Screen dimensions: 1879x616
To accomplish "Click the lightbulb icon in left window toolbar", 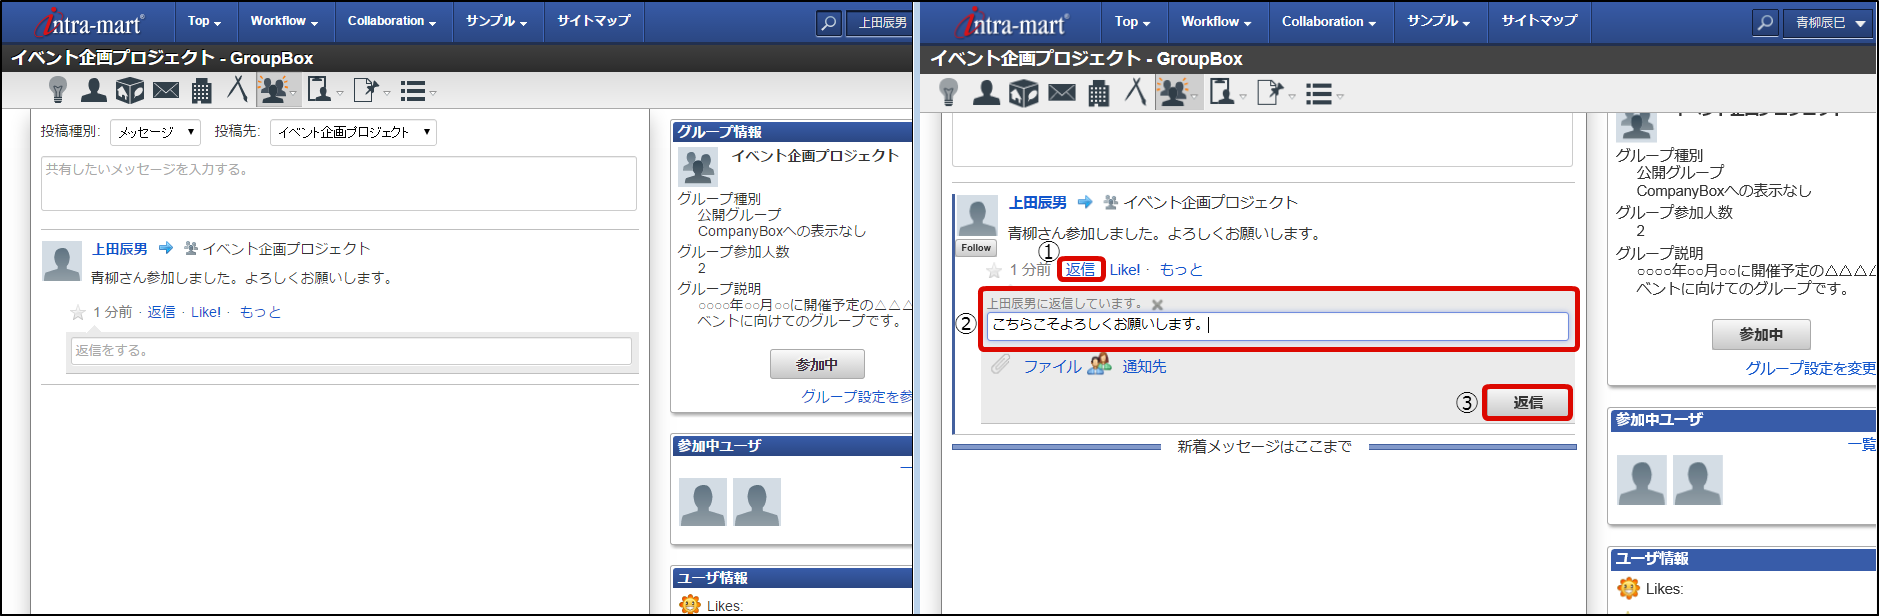I will tap(58, 90).
